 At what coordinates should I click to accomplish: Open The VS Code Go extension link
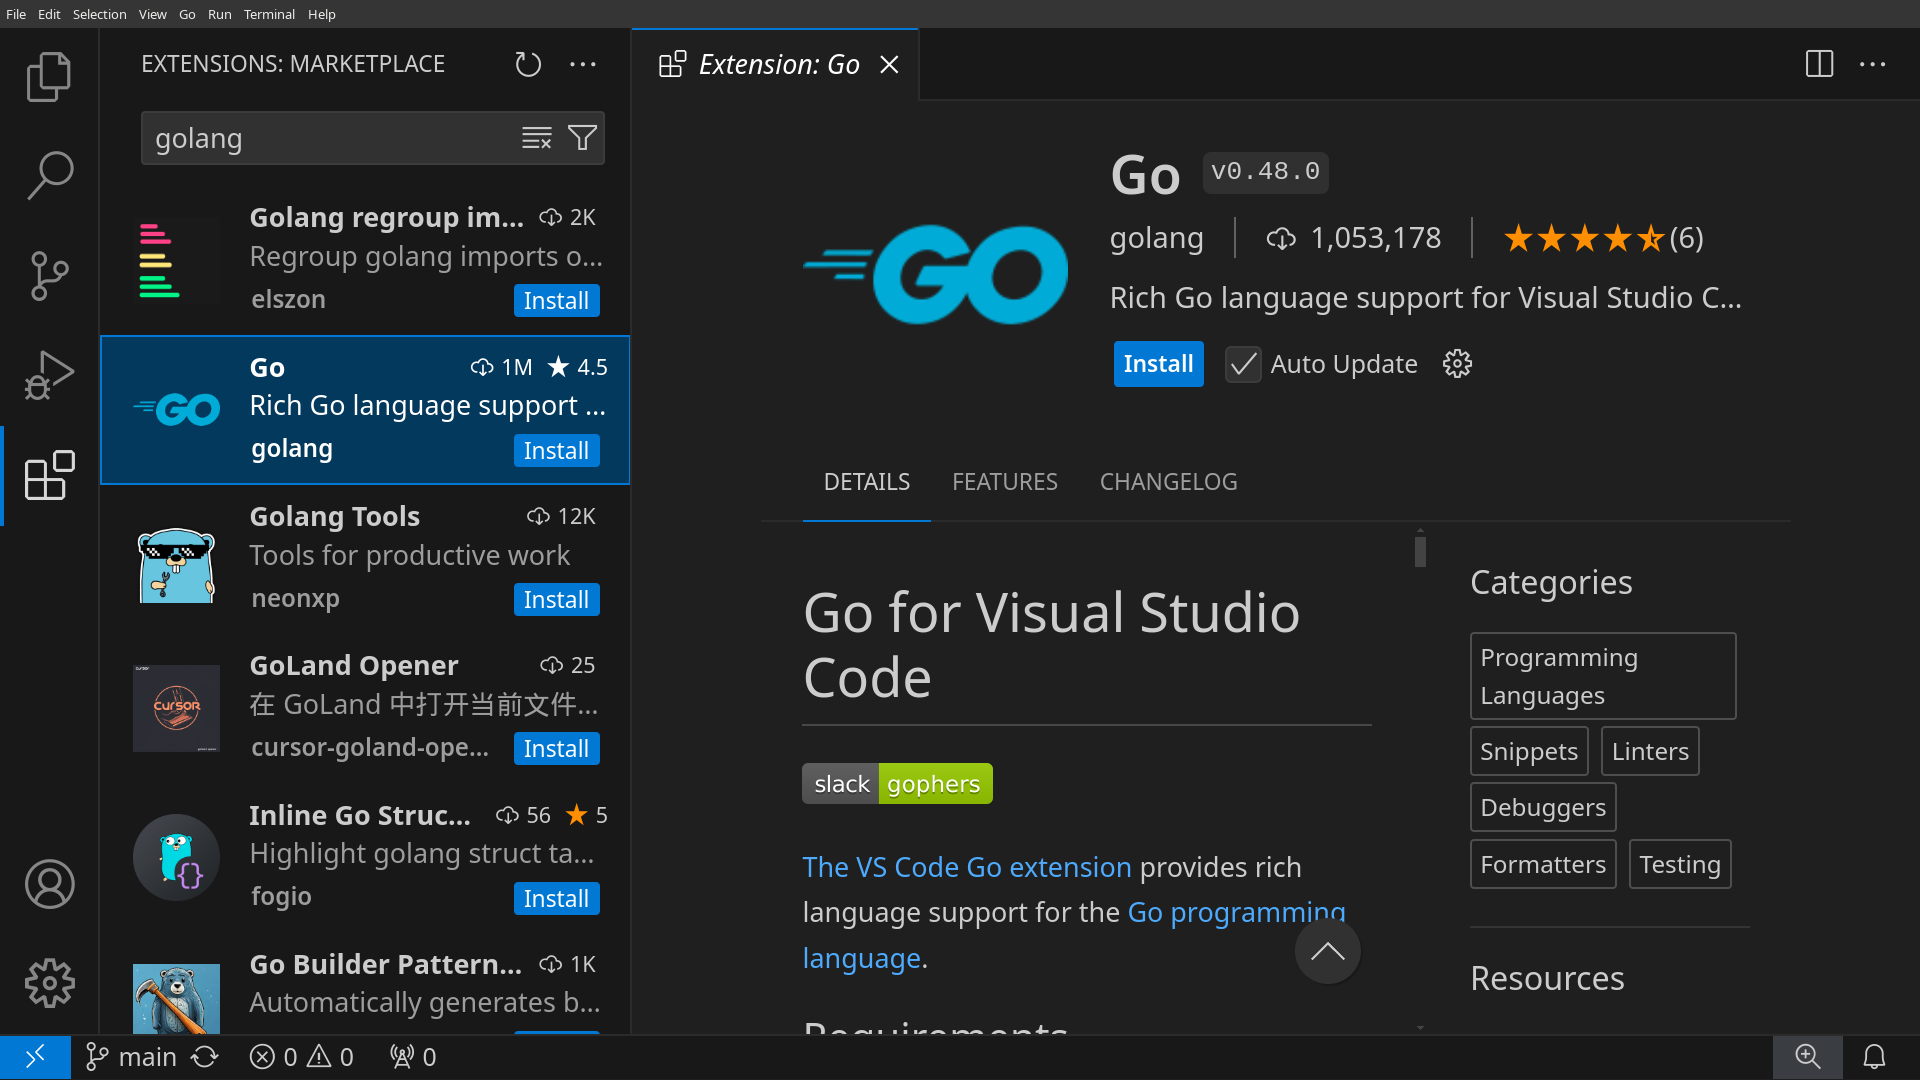[x=967, y=867]
